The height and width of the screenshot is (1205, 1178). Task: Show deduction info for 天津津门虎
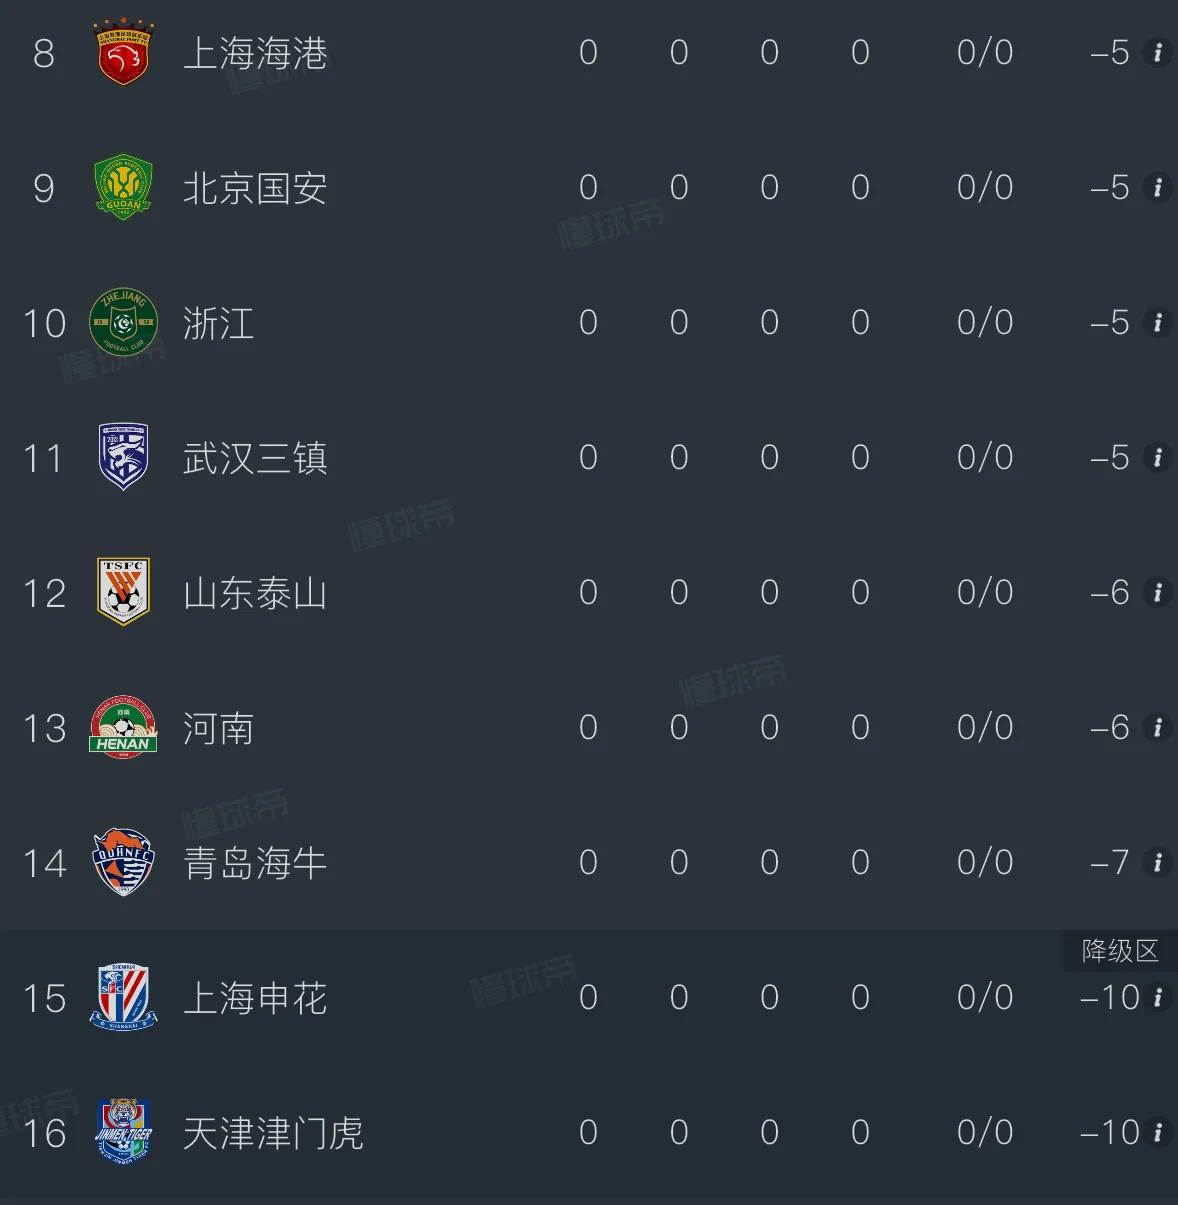tap(1157, 1132)
